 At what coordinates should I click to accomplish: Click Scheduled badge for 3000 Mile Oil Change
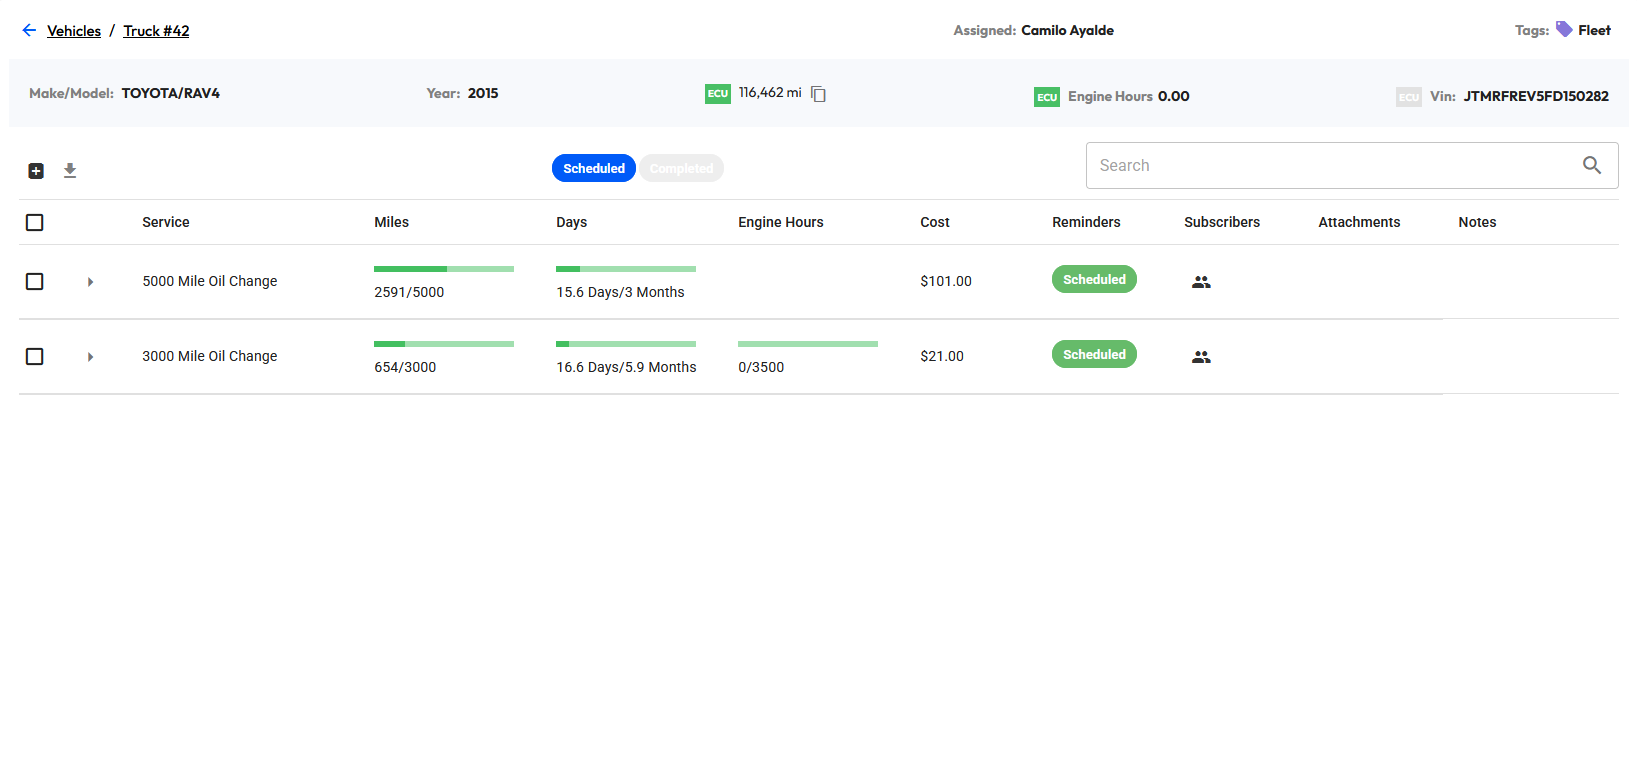click(x=1094, y=354)
